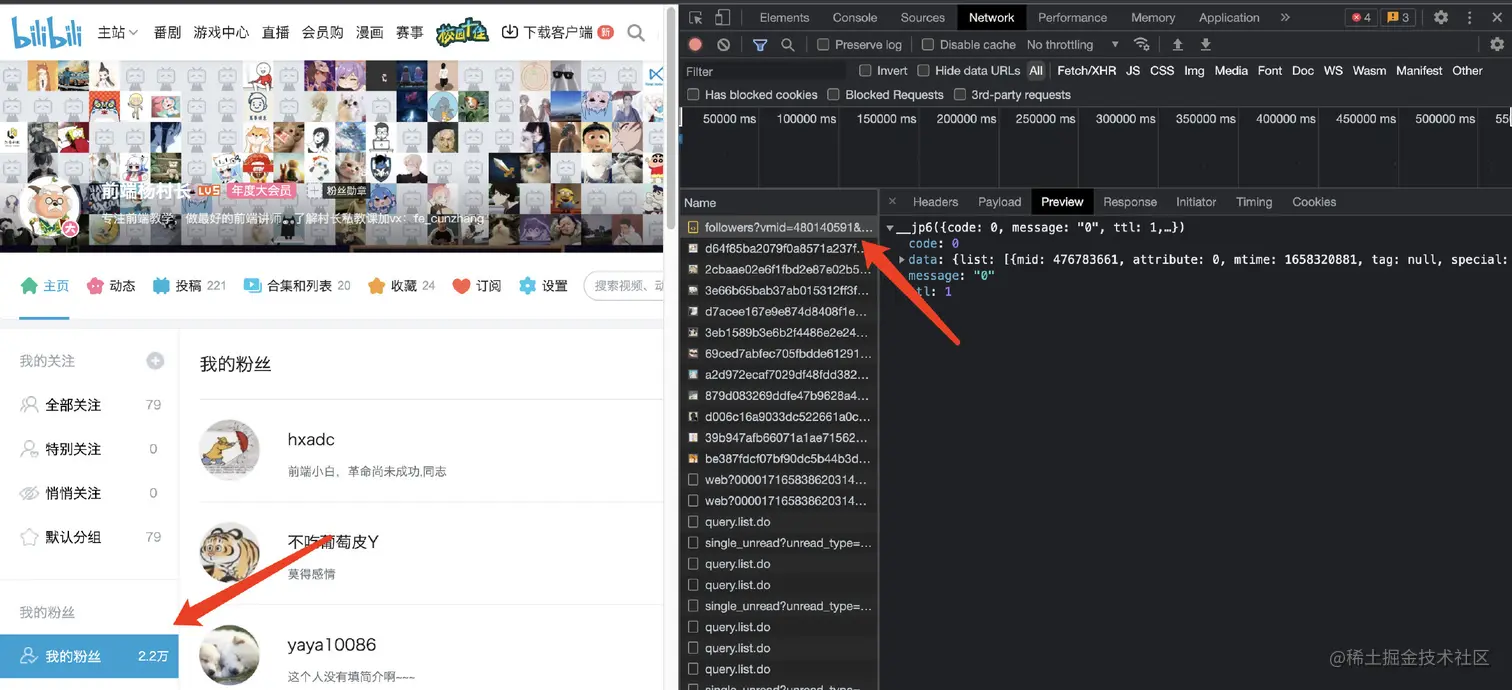Filter requests by JS type

coord(1133,70)
